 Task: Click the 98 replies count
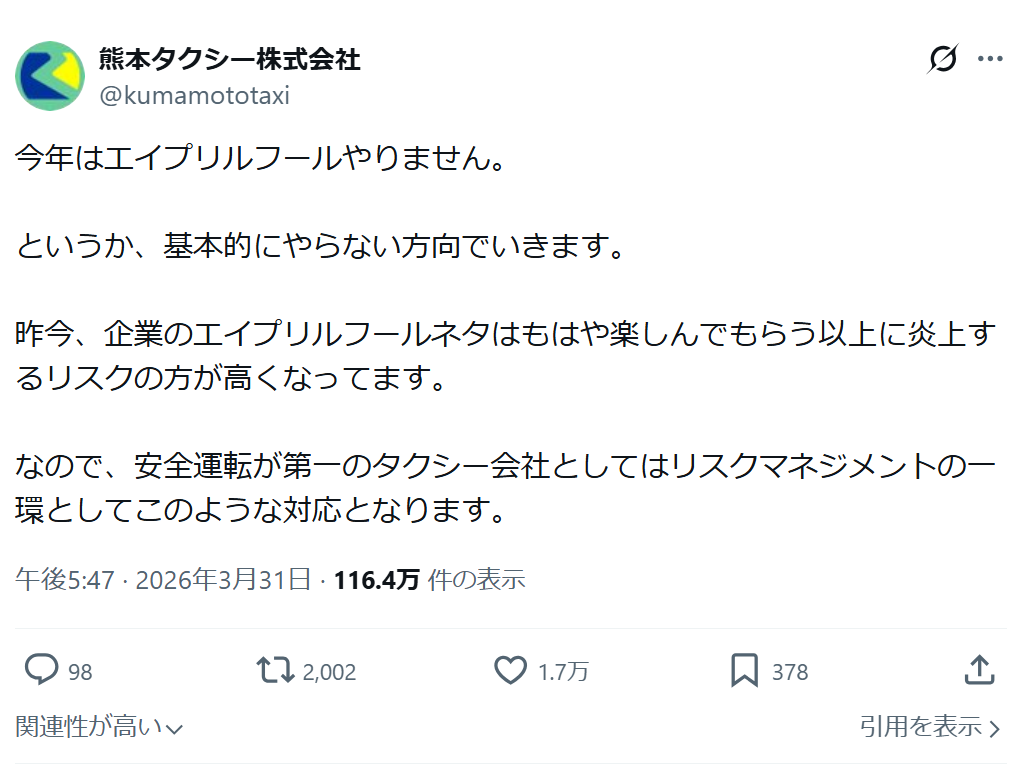(x=80, y=672)
